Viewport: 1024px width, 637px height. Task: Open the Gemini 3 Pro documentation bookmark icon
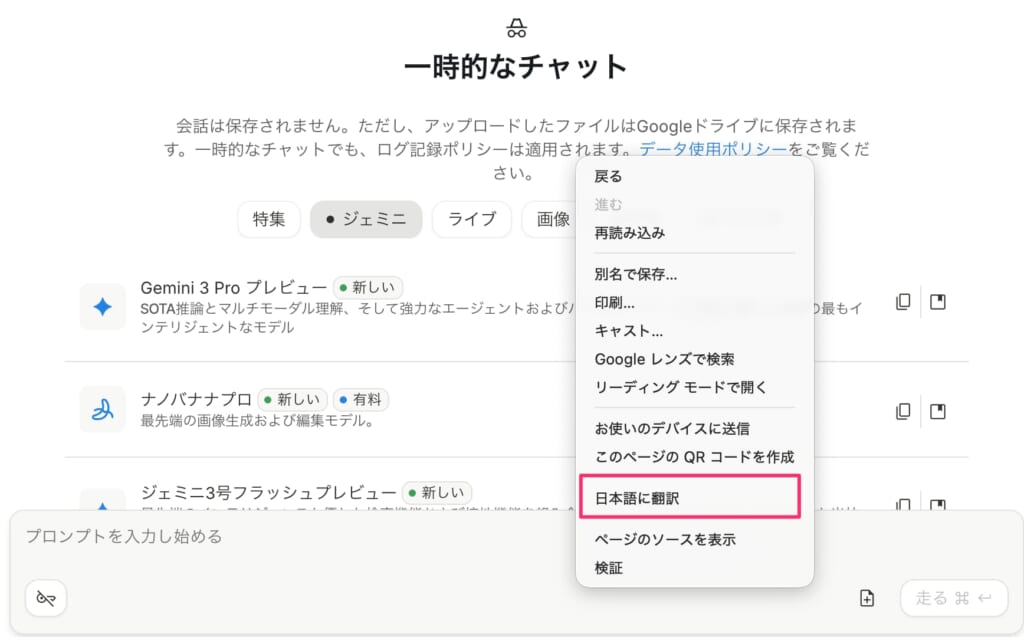pyautogui.click(x=937, y=302)
